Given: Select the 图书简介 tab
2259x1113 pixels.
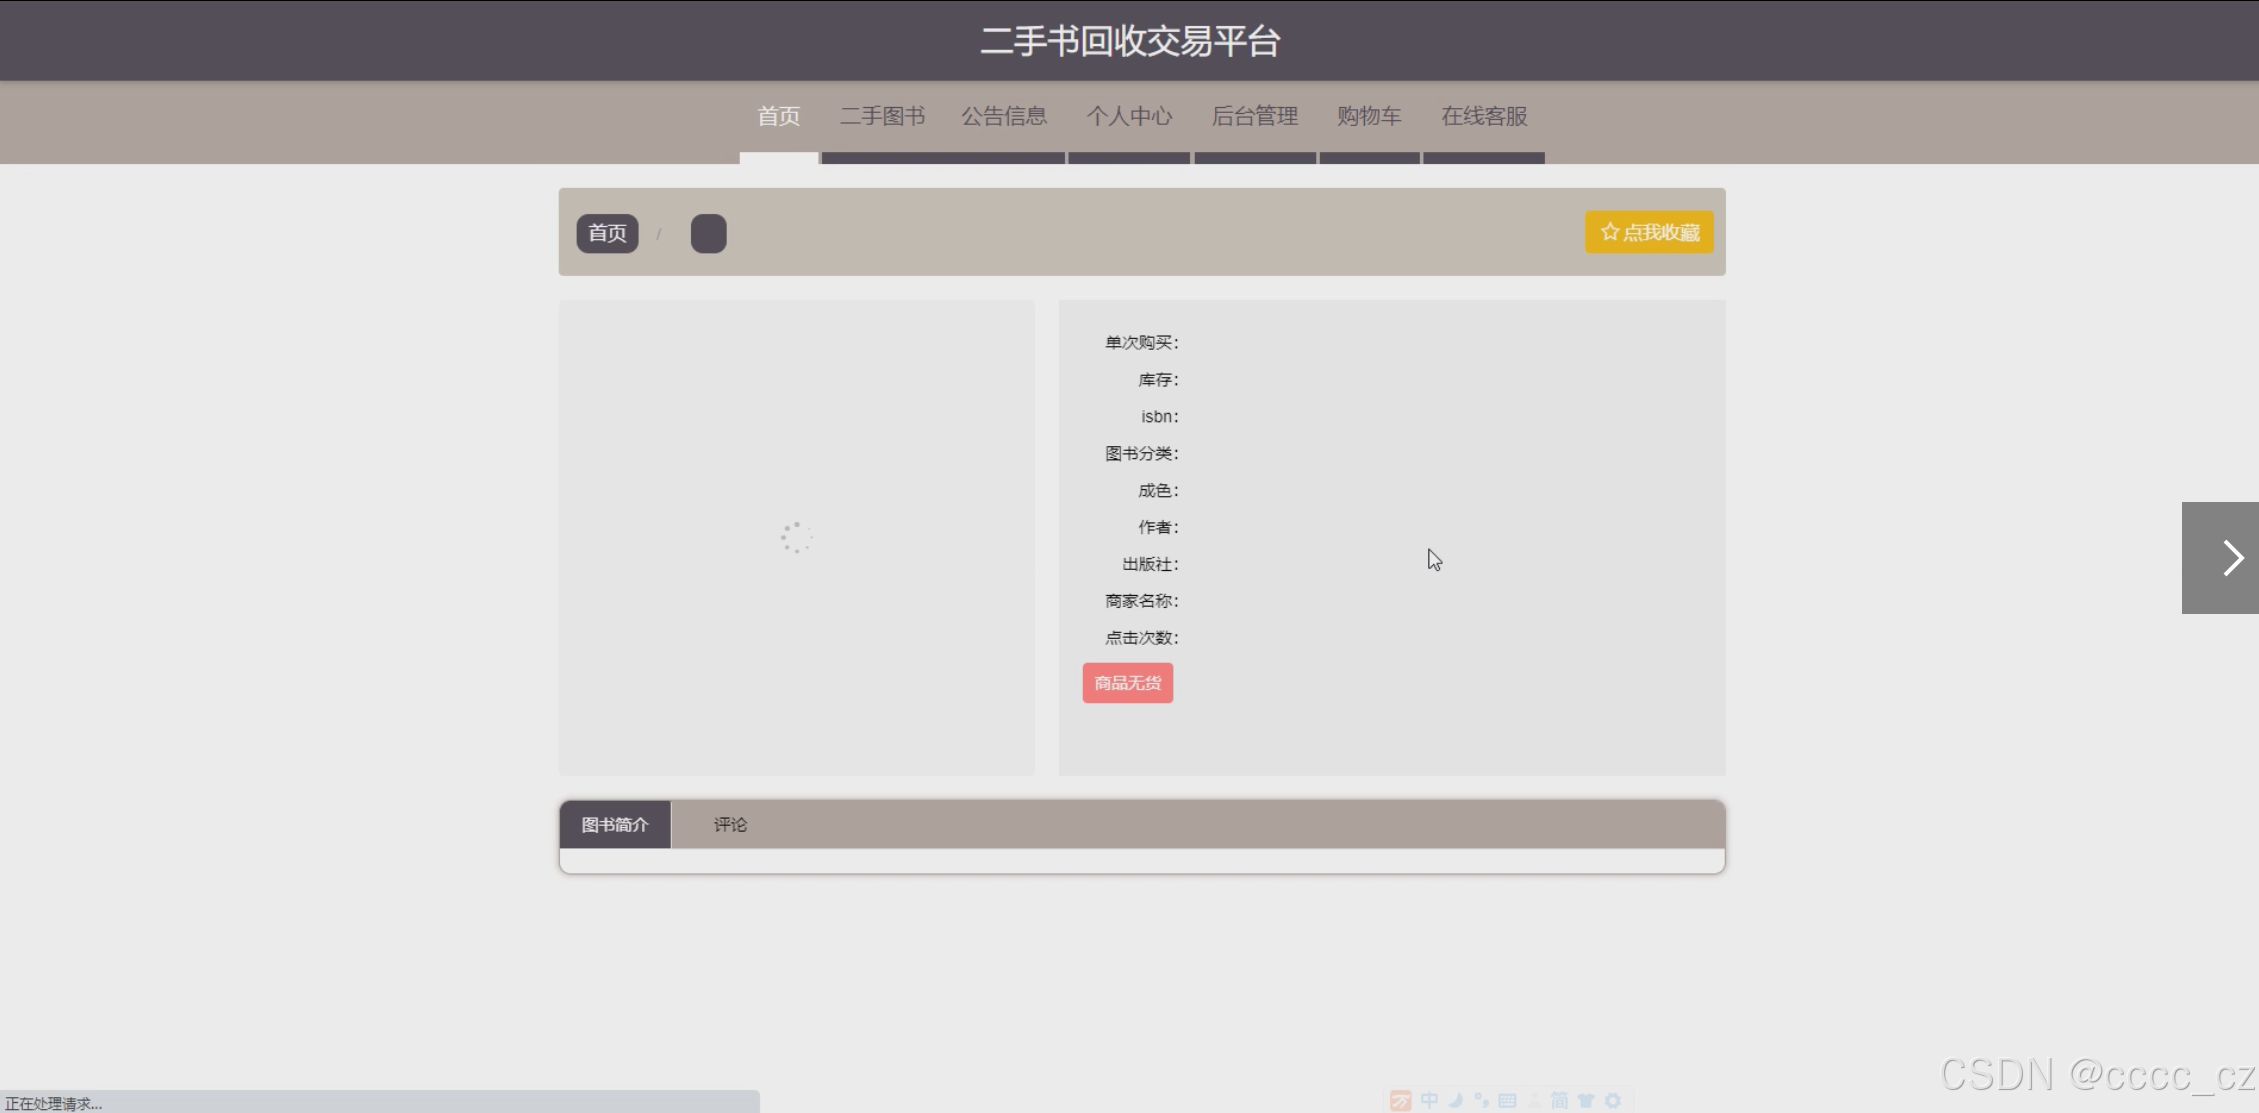Looking at the screenshot, I should (x=615, y=825).
